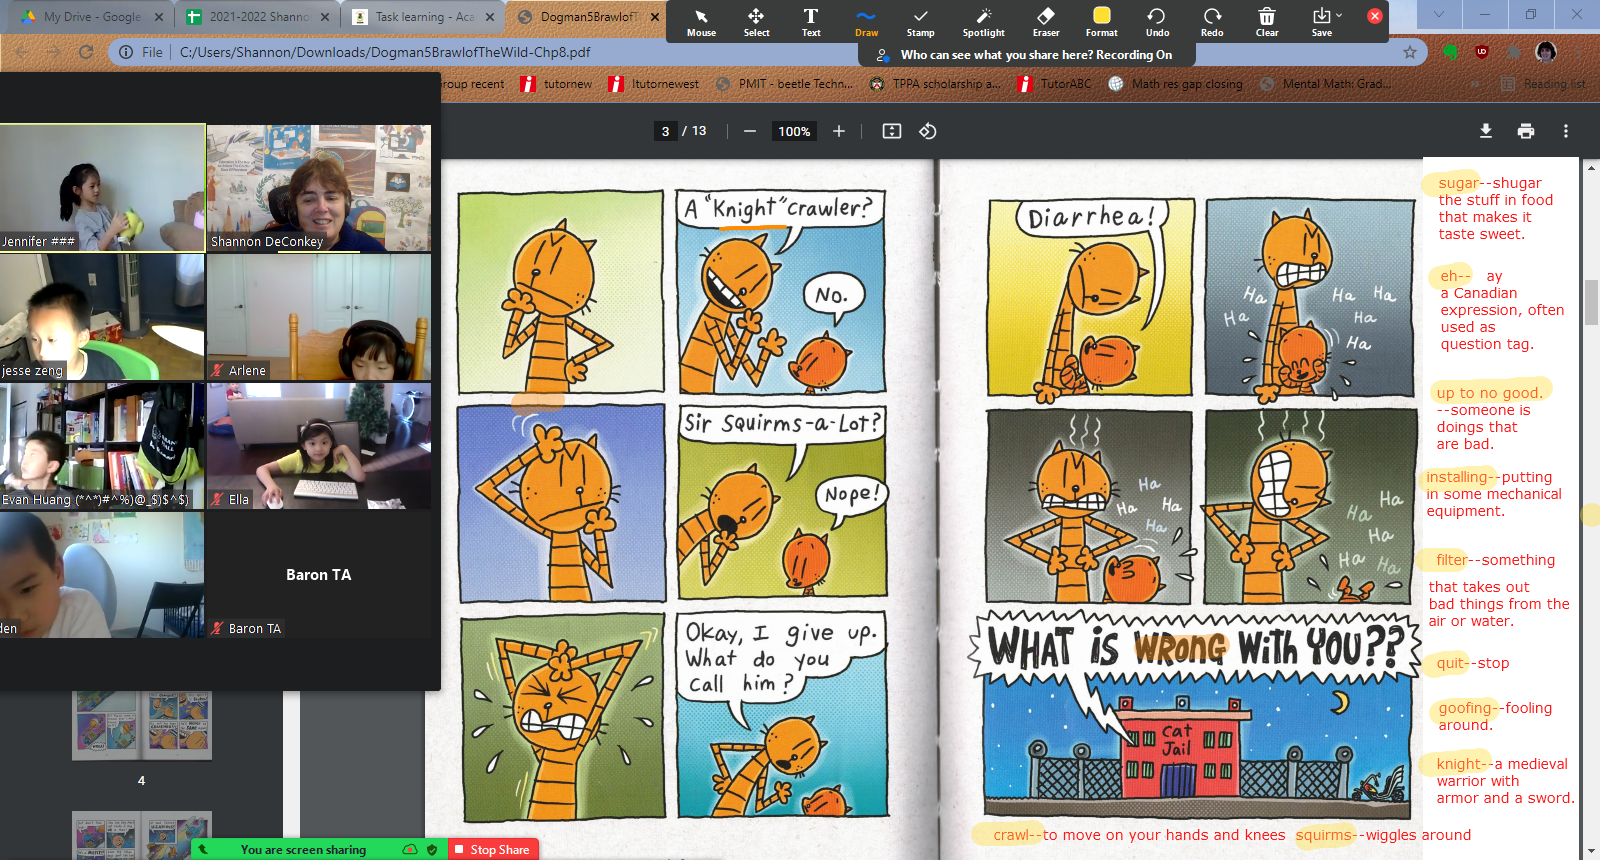Switch to 2021-2022 Shannon spreadsheet tab
The image size is (1600, 860).
coord(258,17)
